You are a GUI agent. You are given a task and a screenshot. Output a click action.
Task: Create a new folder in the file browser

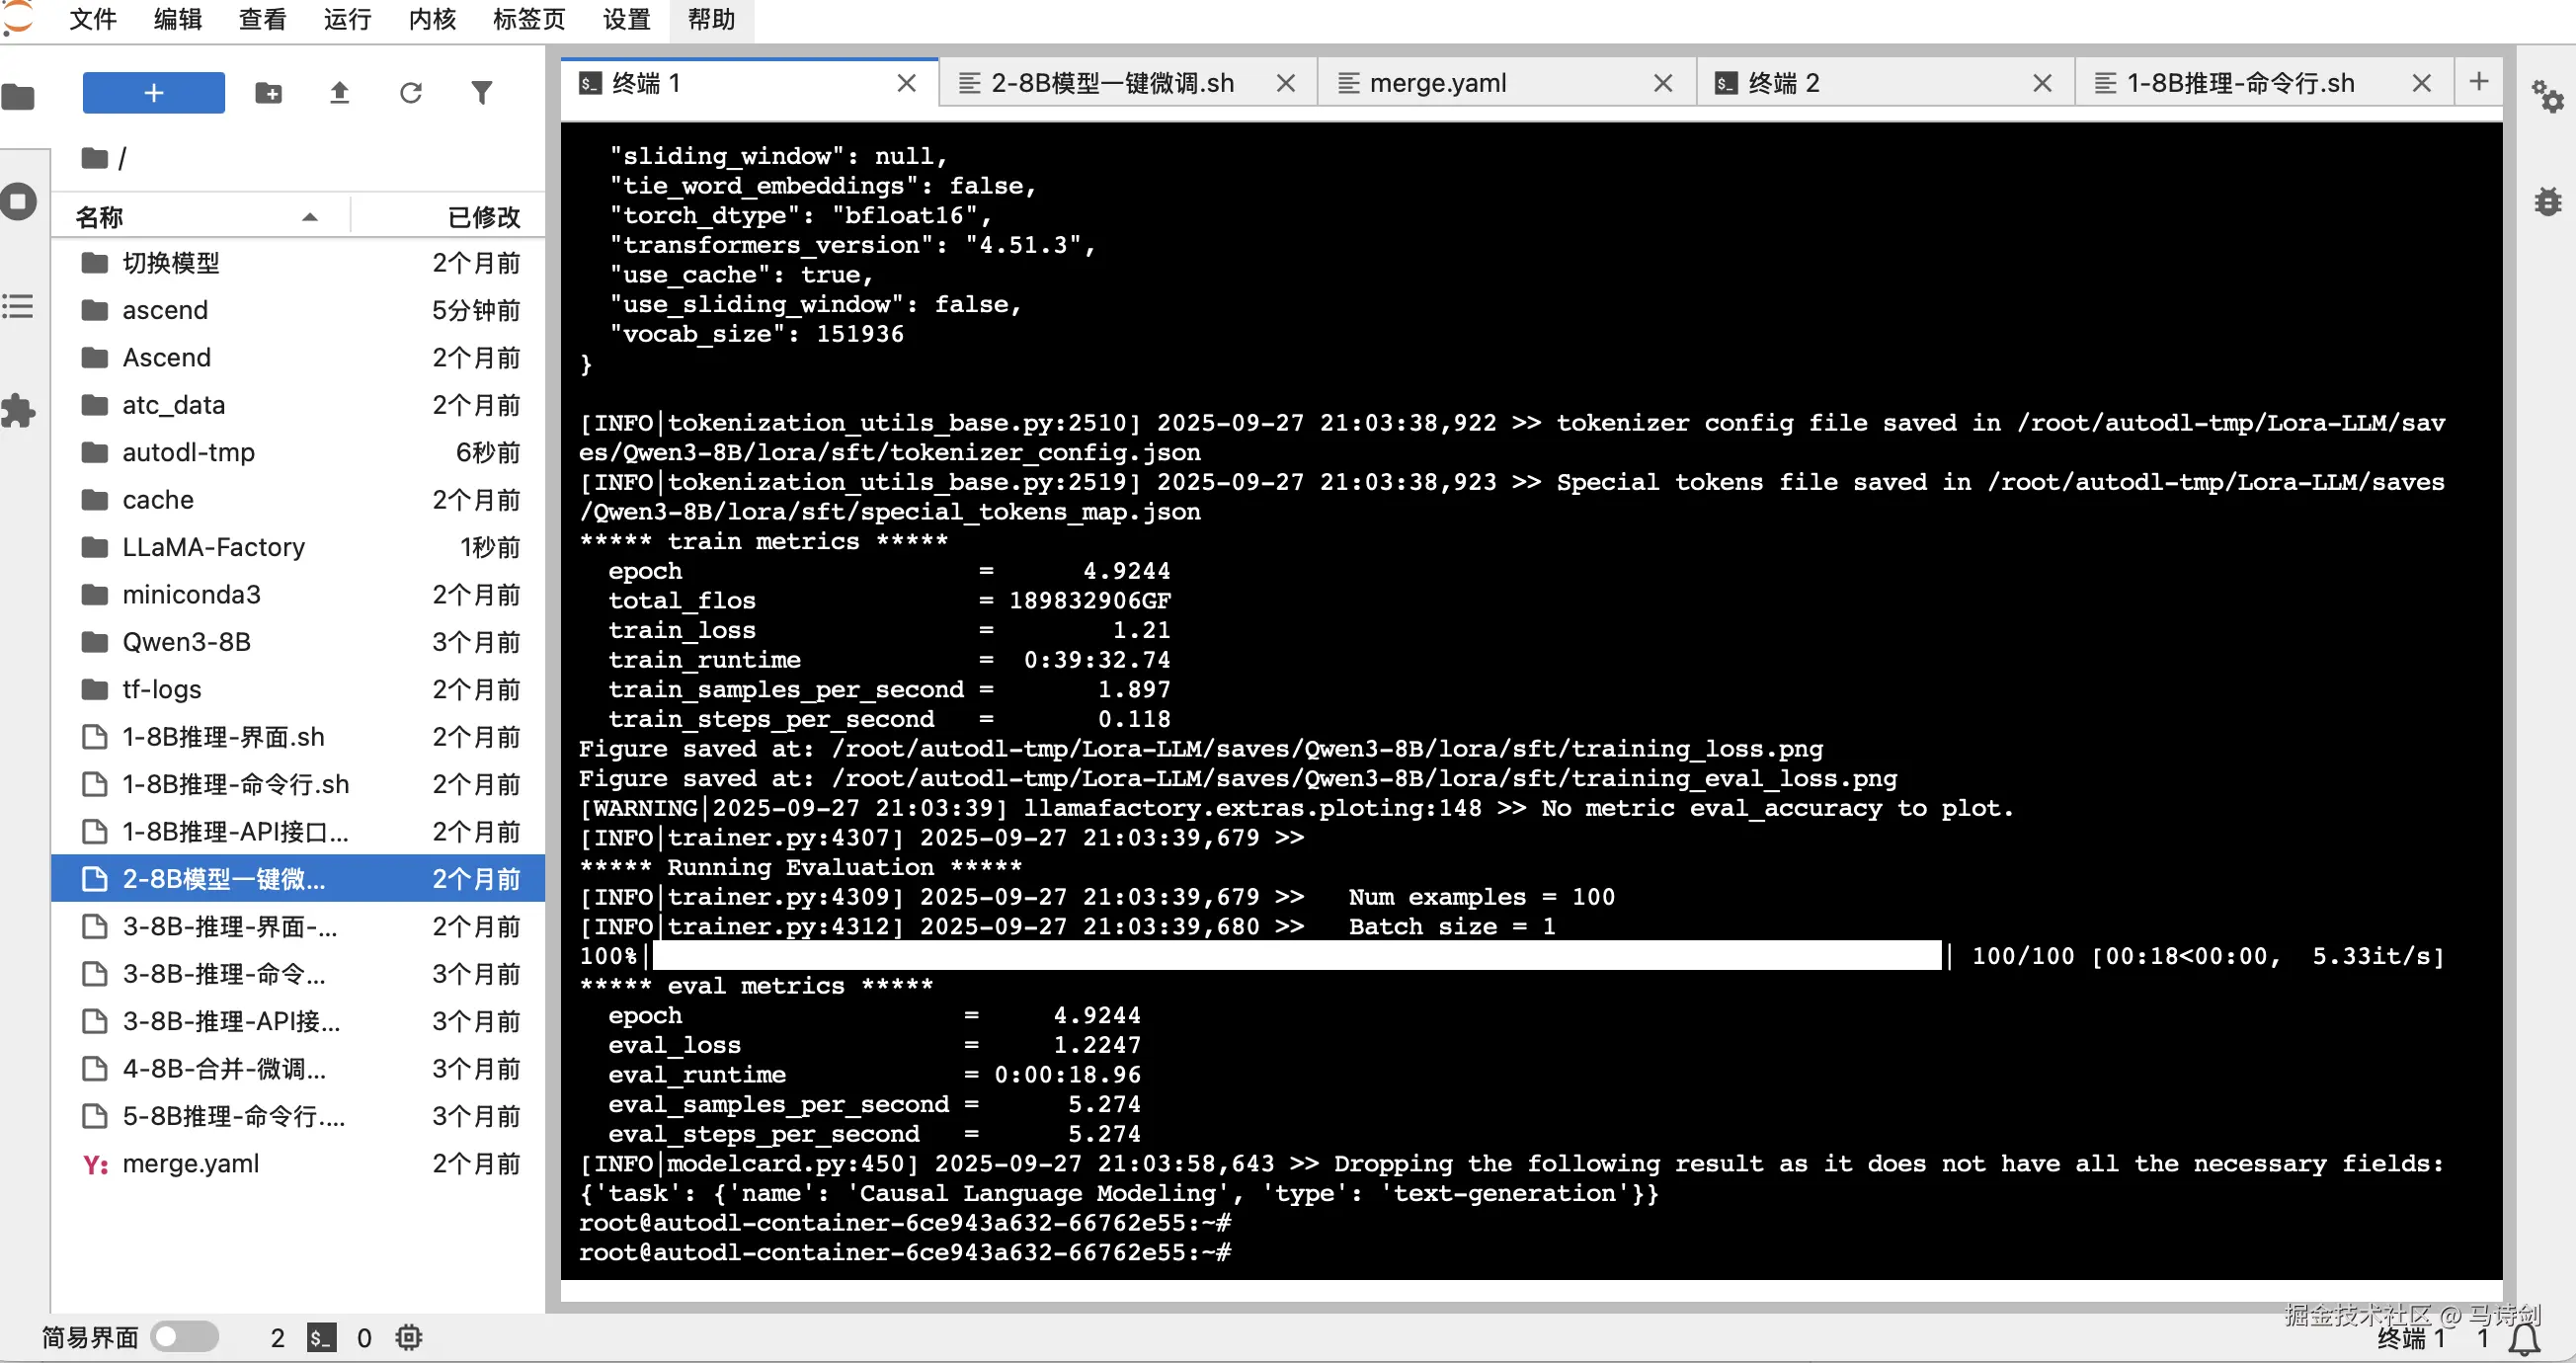click(x=268, y=92)
